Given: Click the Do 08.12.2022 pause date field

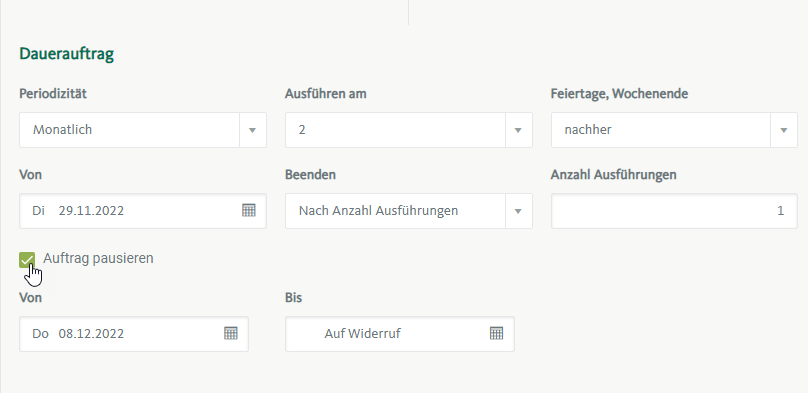Looking at the screenshot, I should click(x=134, y=334).
